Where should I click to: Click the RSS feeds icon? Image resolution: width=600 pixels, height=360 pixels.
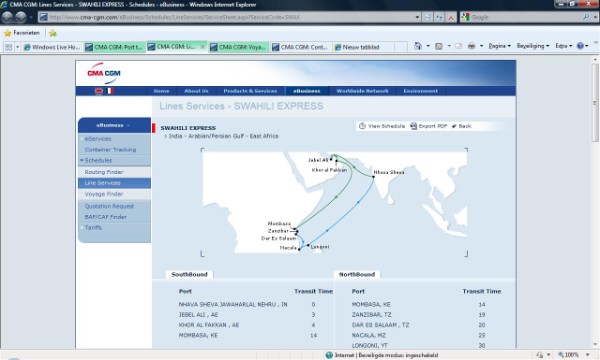pyautogui.click(x=439, y=46)
